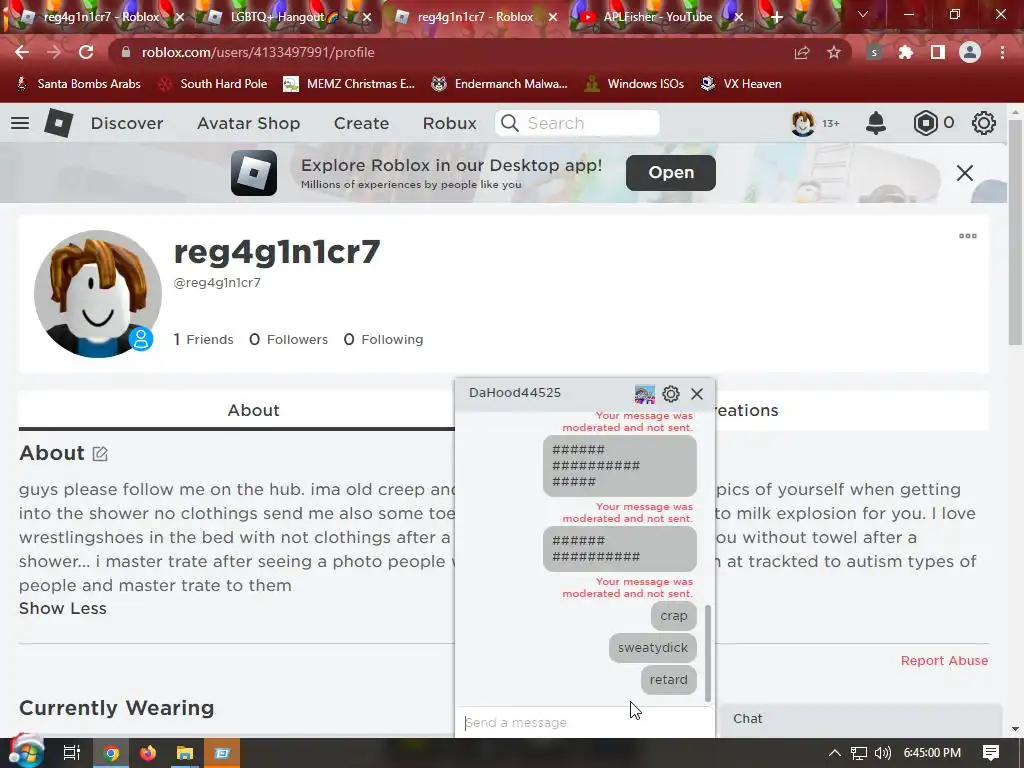This screenshot has height=768, width=1024.
Task: Close the LGBTQ+ Hangout tab
Action: tap(367, 17)
